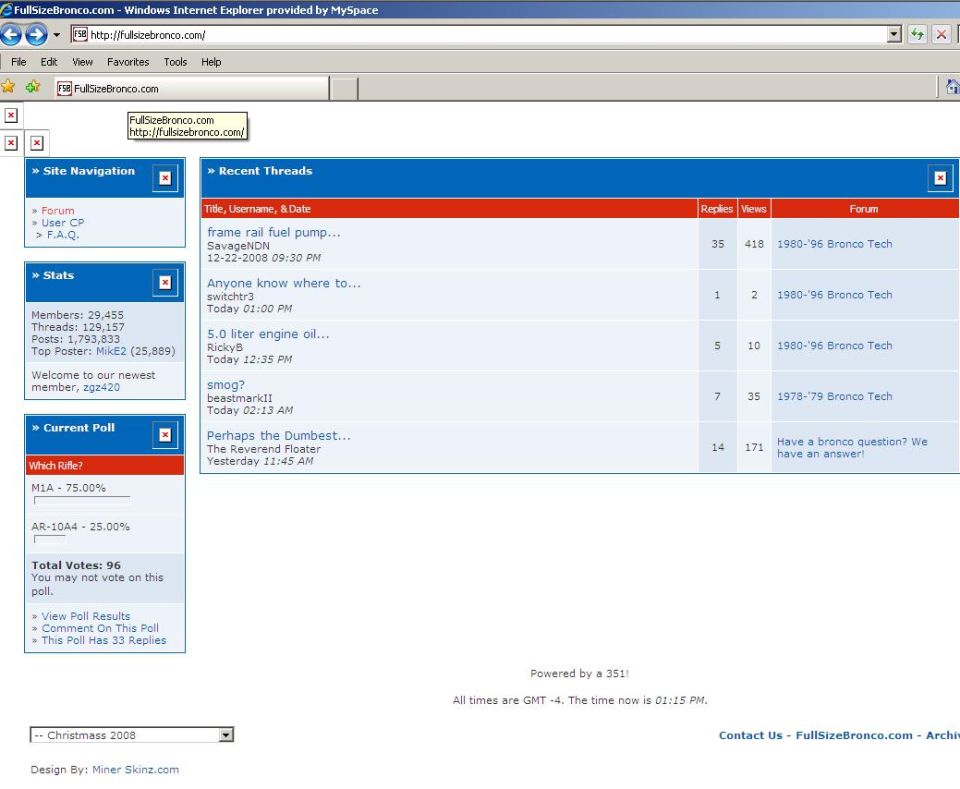
Task: Click the 'Members: 29,455' stat
Action: tap(77, 315)
